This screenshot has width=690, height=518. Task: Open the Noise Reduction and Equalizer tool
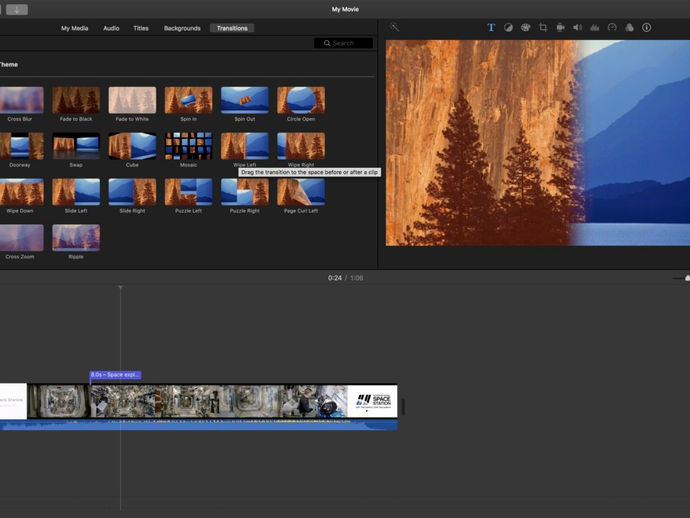click(x=595, y=28)
